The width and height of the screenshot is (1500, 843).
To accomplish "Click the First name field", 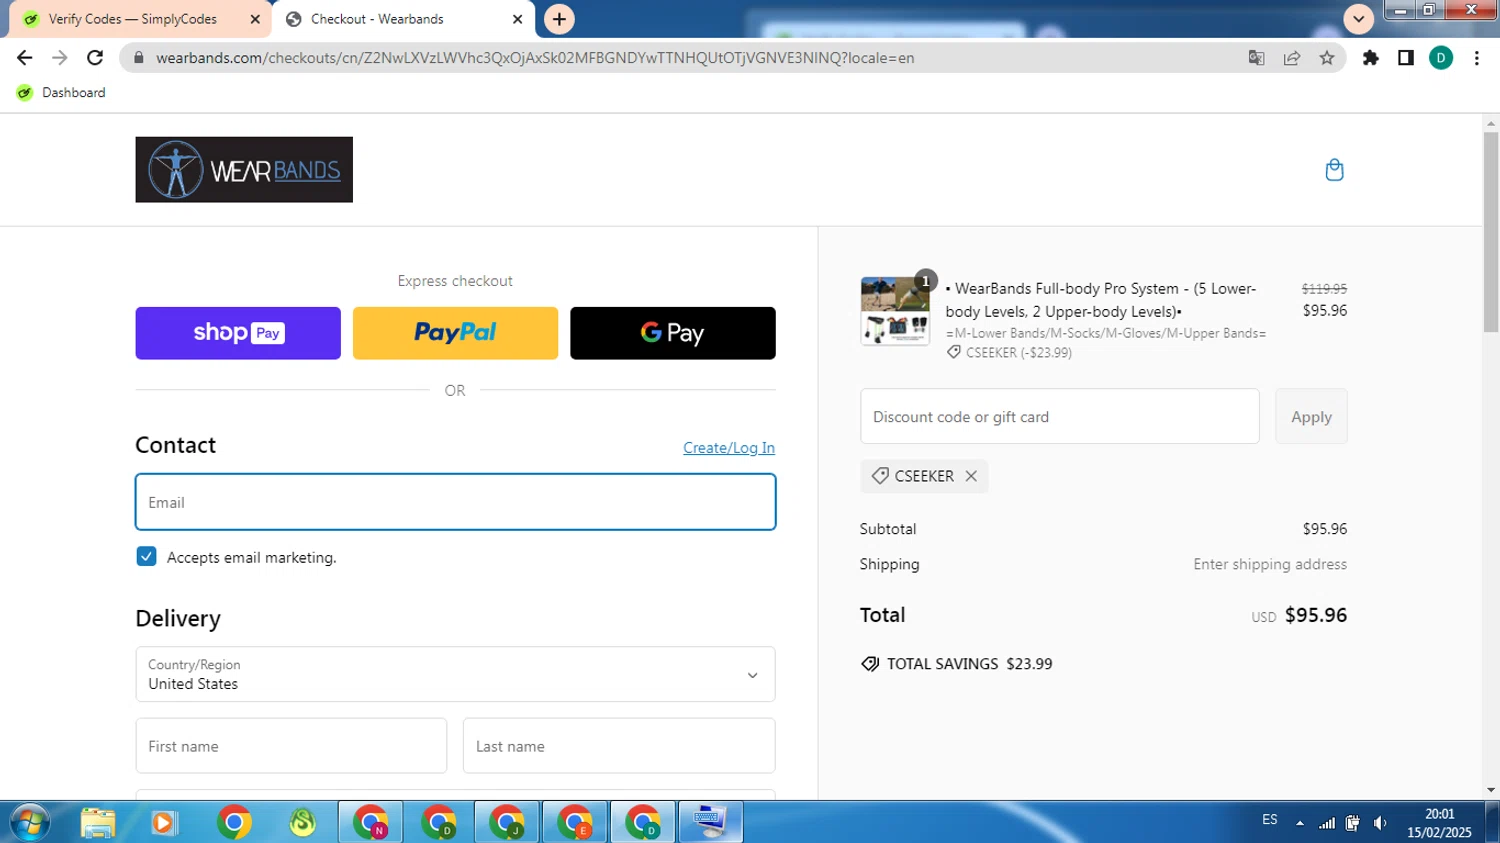I will [291, 746].
